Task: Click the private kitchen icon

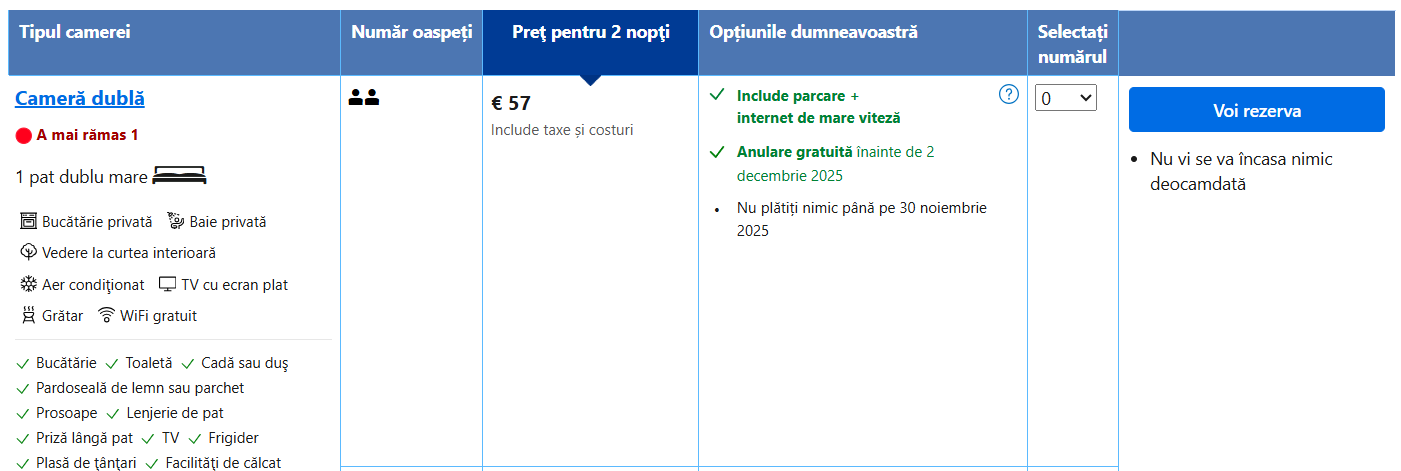Action: coord(28,222)
